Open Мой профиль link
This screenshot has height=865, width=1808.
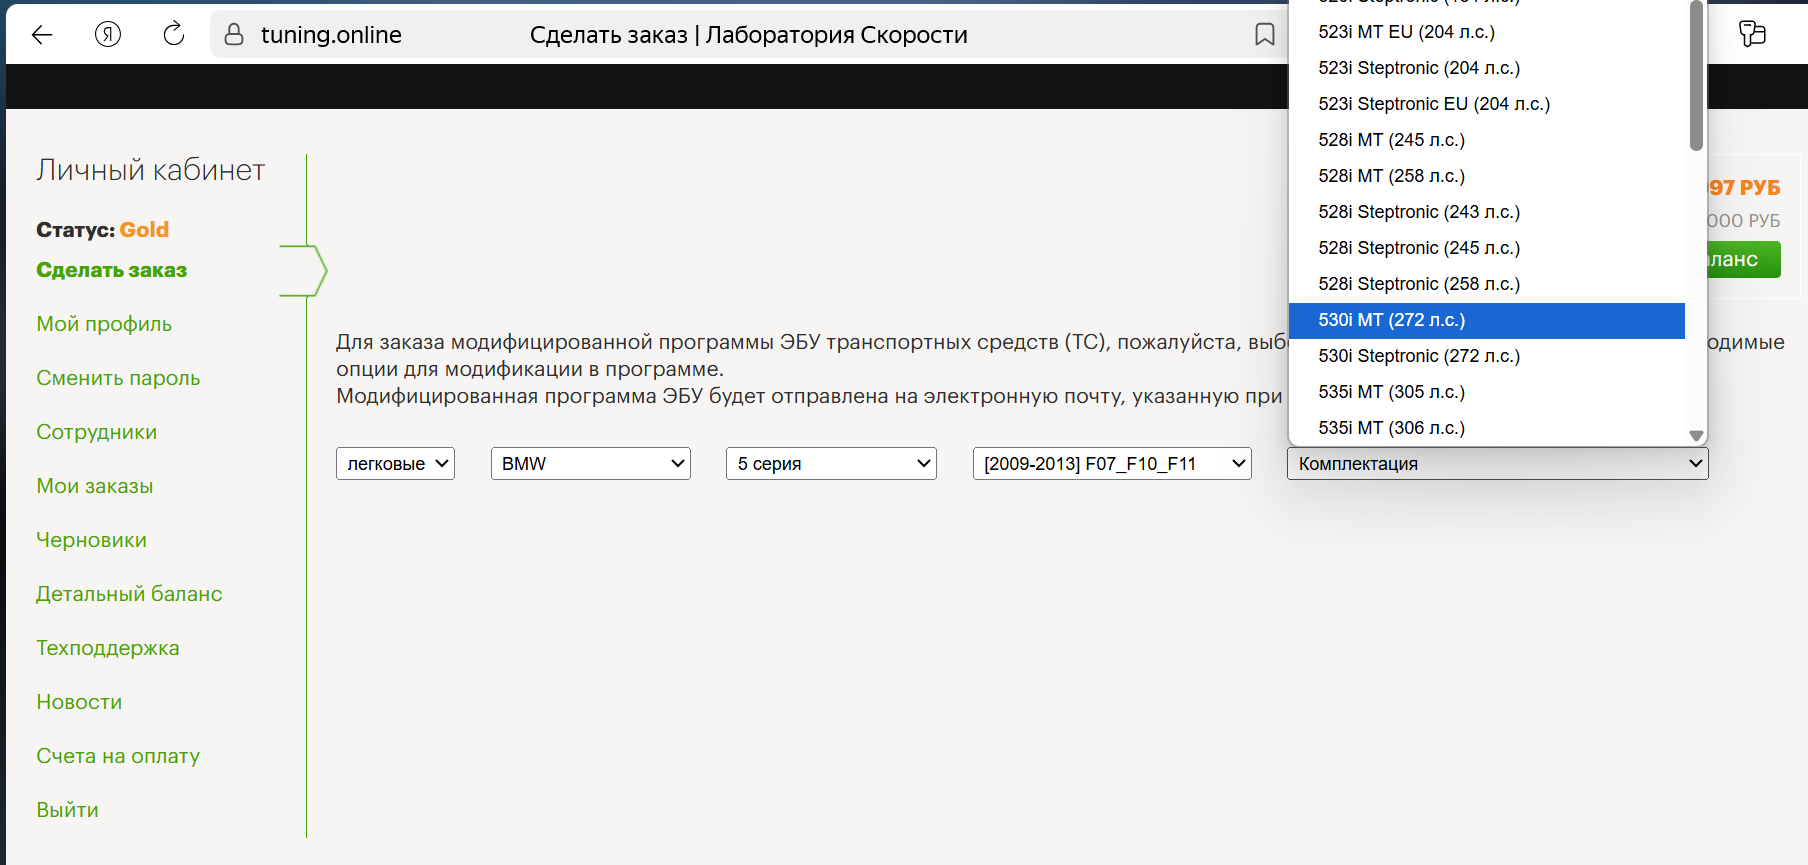click(104, 324)
